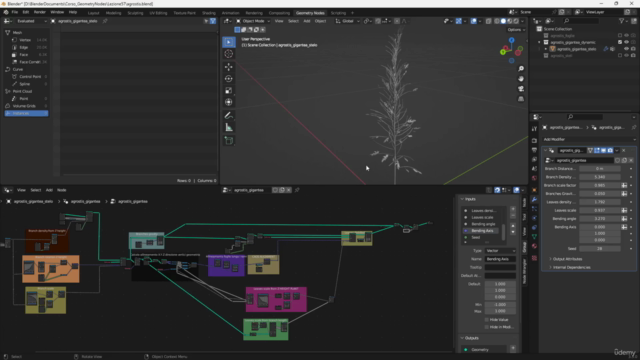
Task: Collapse the Outputs panel
Action: click(470, 338)
